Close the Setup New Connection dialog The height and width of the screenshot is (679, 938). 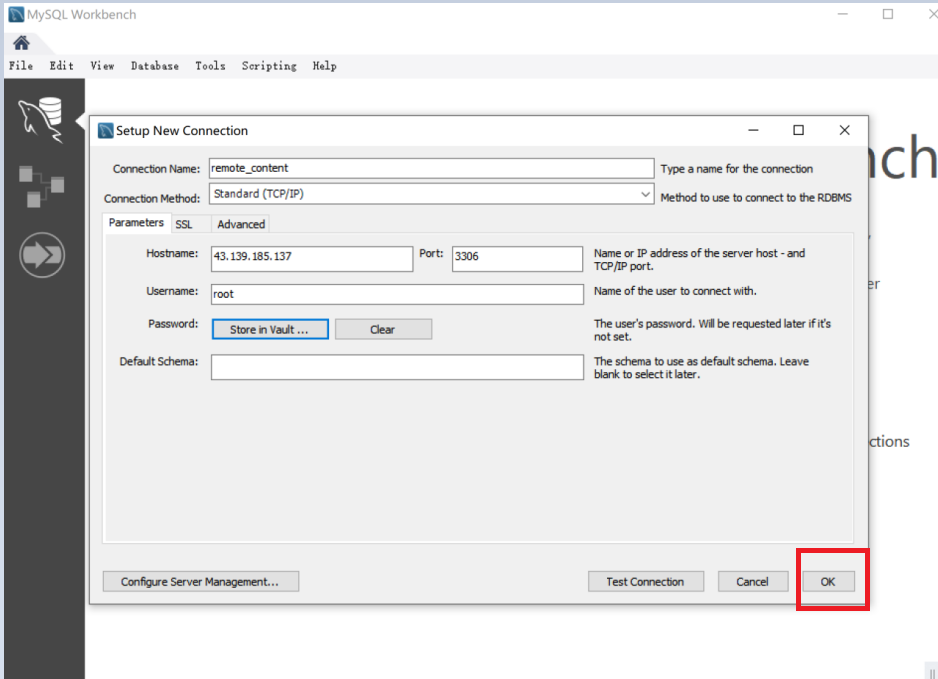[x=845, y=130]
